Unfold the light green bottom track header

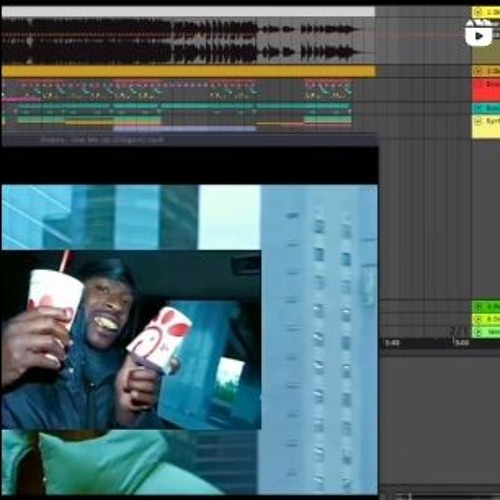pos(478,332)
